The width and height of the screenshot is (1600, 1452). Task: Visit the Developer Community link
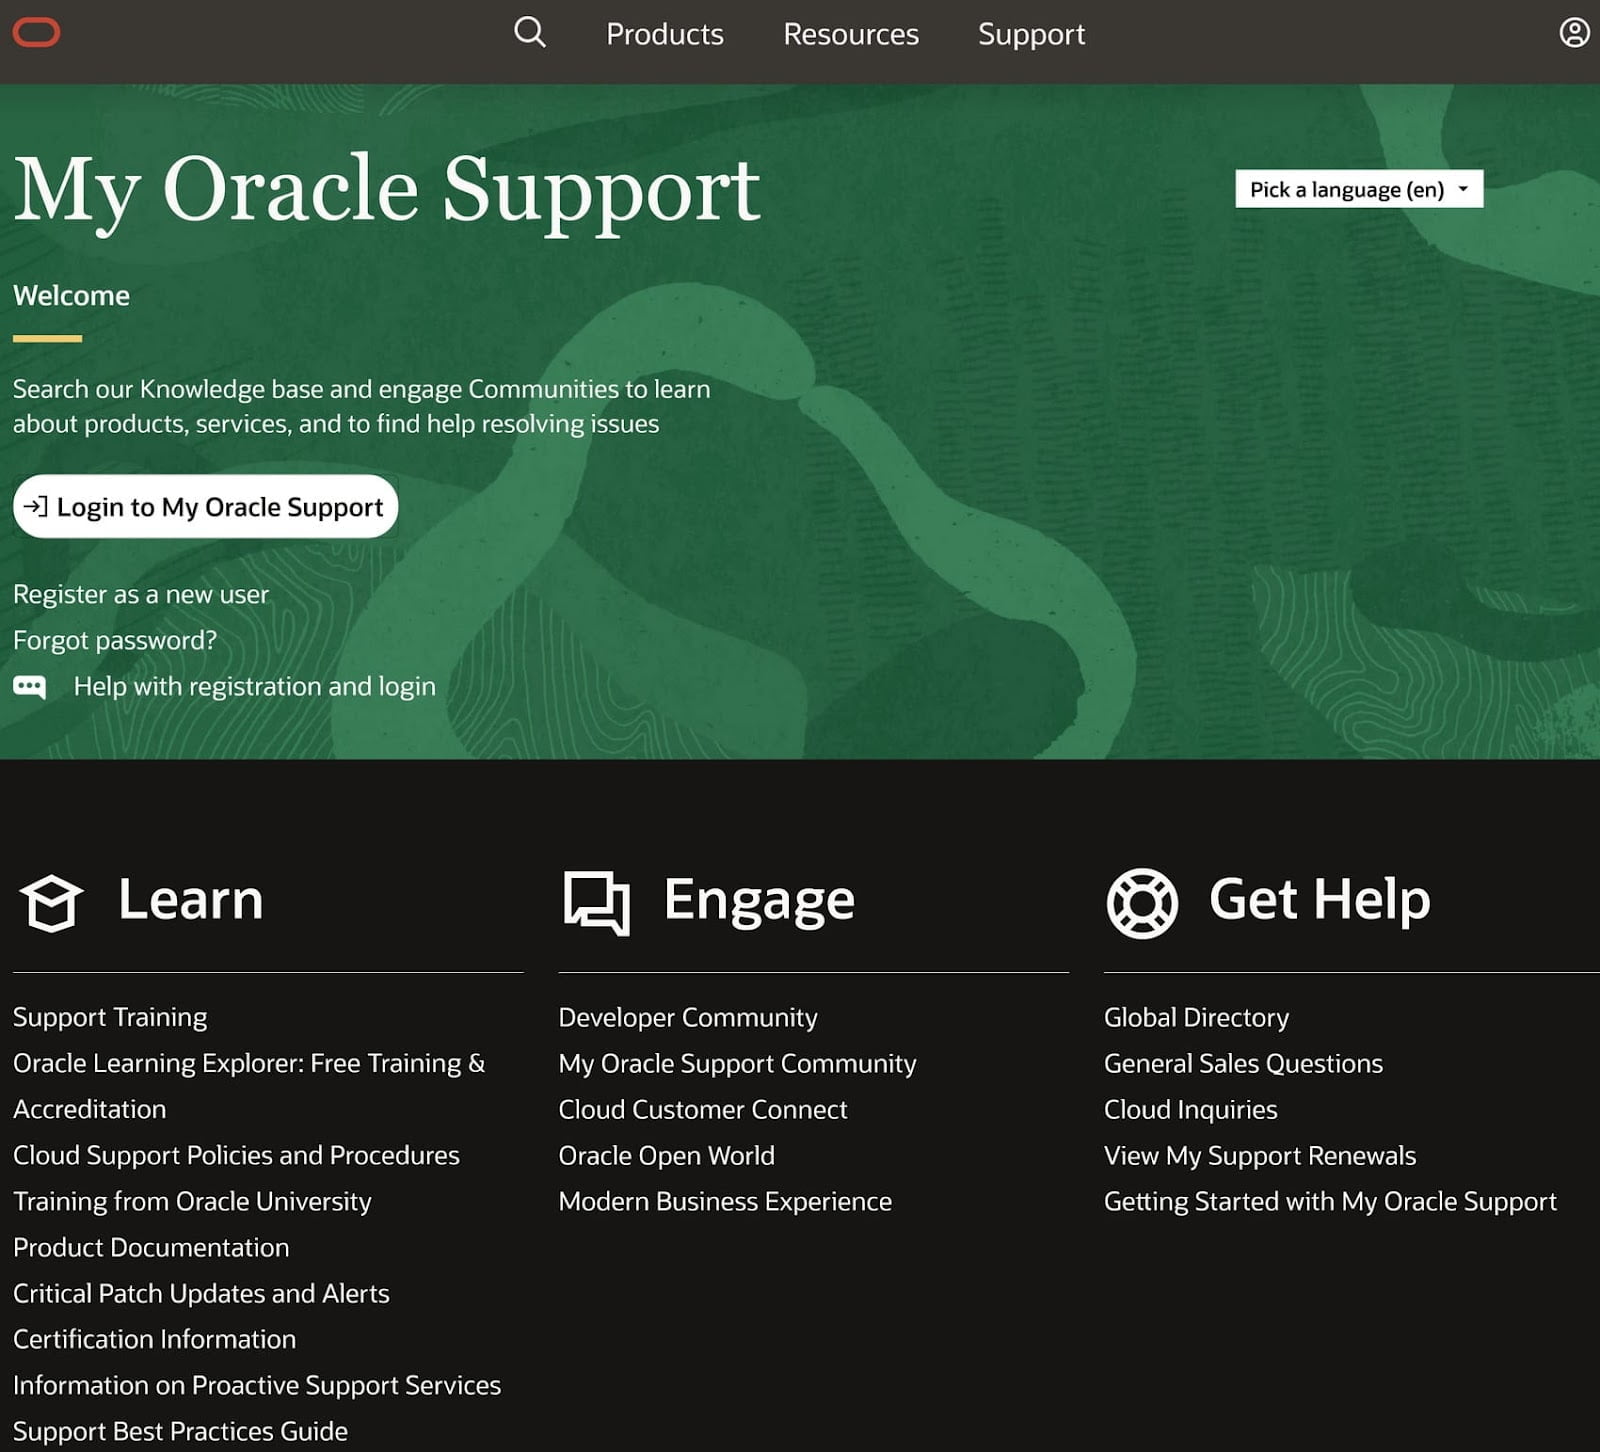tap(687, 1017)
